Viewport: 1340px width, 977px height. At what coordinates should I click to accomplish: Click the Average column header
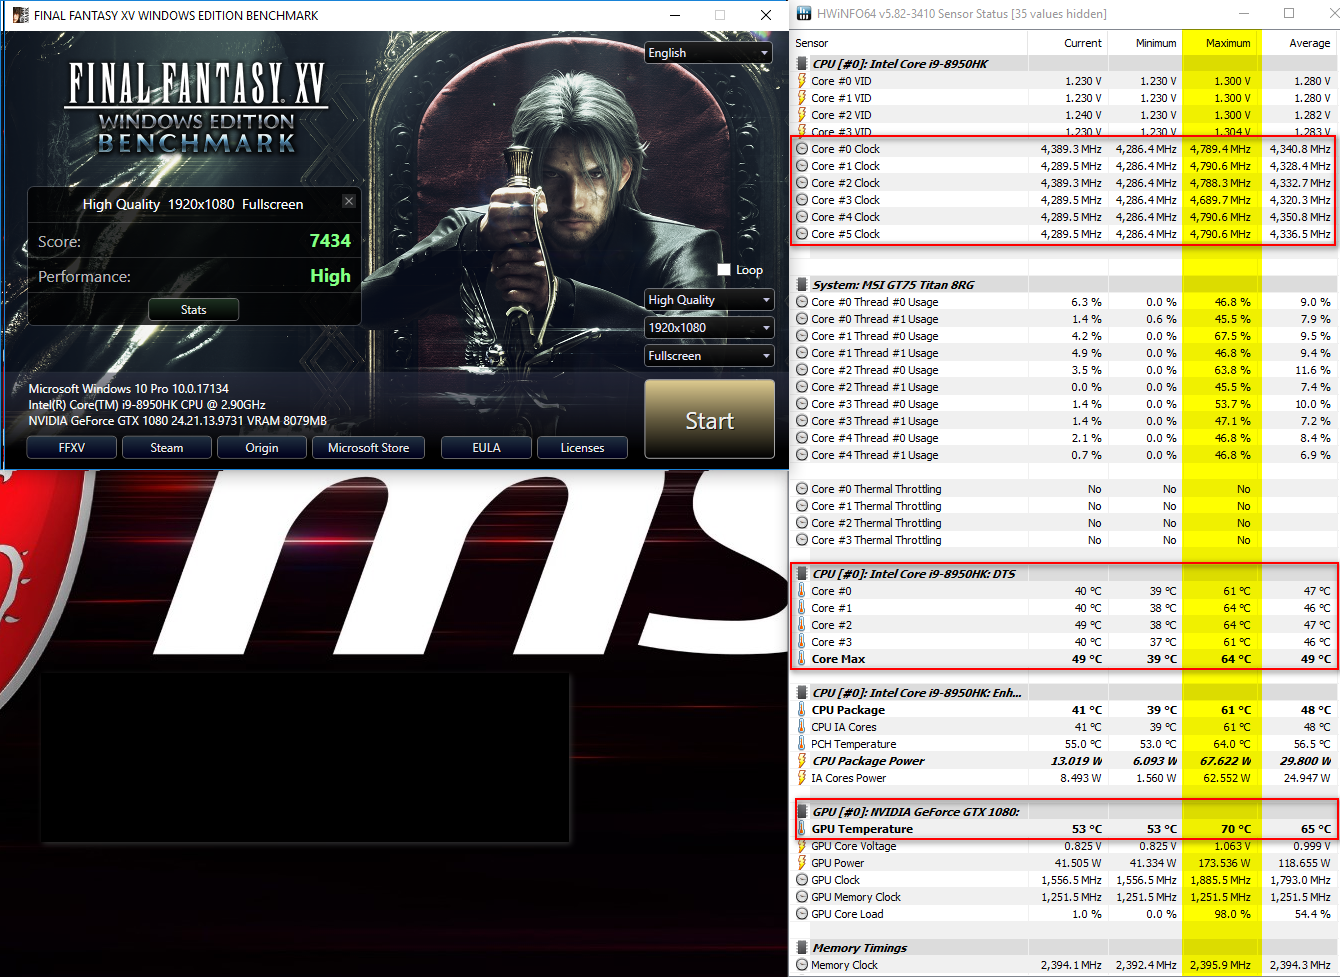click(1299, 43)
